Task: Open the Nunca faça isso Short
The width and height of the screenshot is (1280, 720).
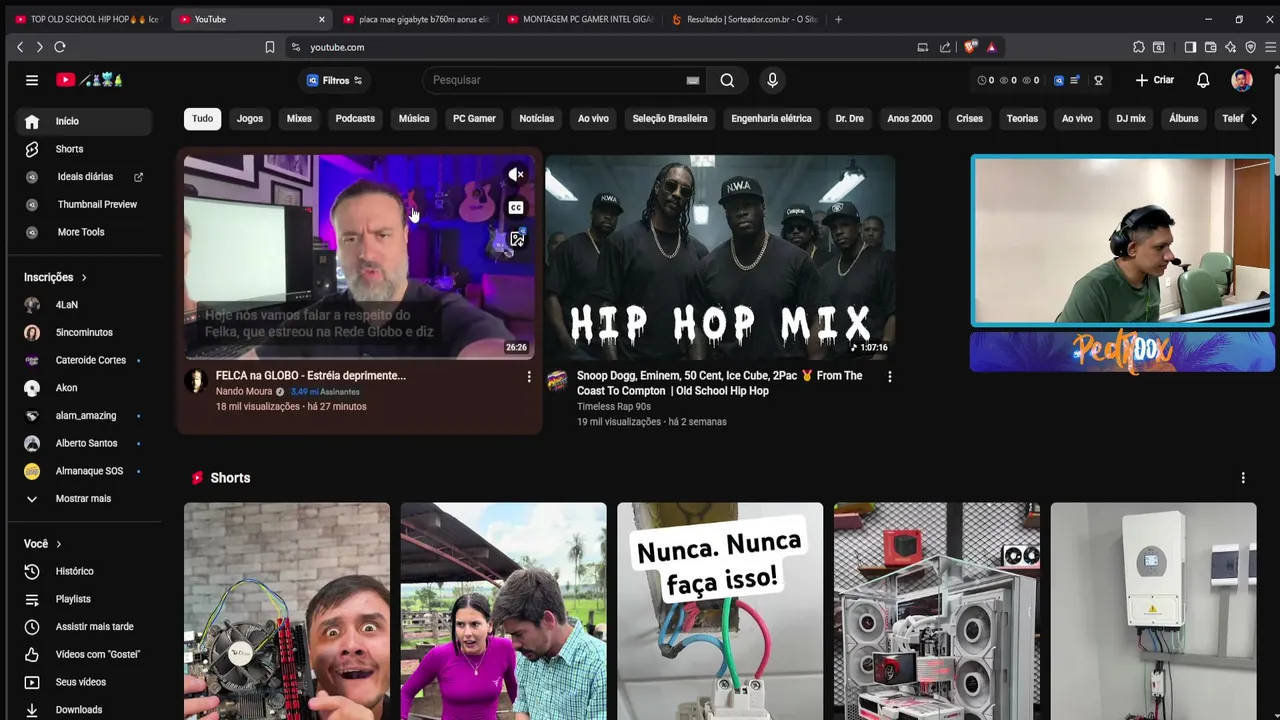Action: [720, 611]
